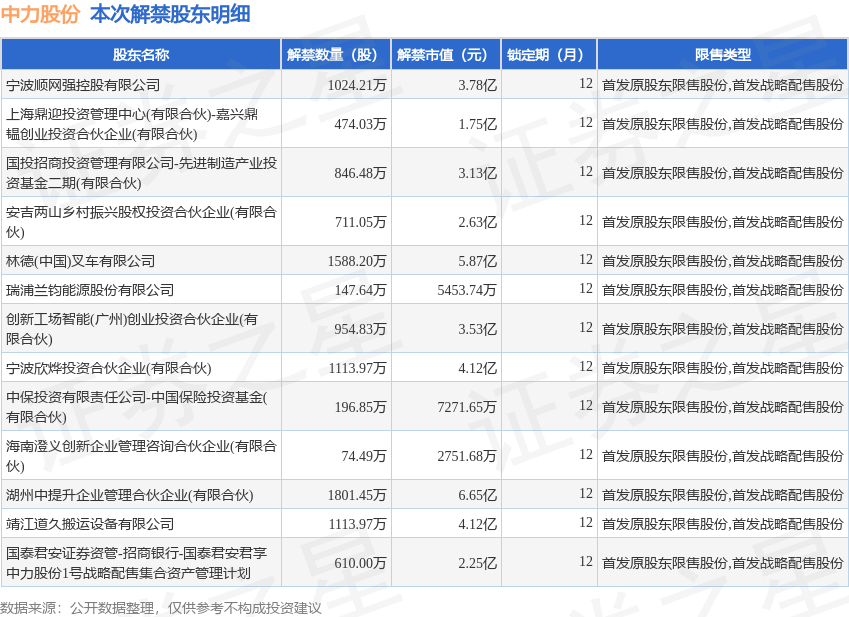Click the 本次解禁股东明细 heading
Image resolution: width=849 pixels, height=617 pixels.
click(x=170, y=14)
